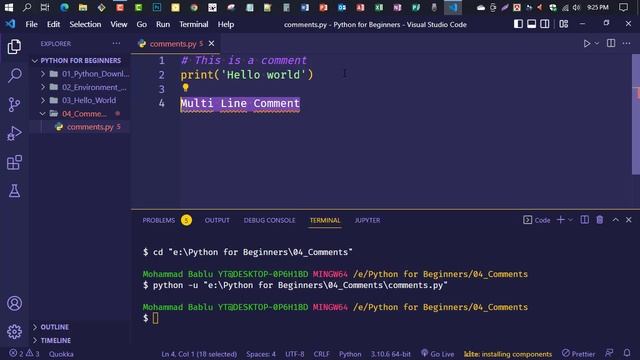
Task: Open the new terminal launch profile dropdown
Action: (570, 220)
